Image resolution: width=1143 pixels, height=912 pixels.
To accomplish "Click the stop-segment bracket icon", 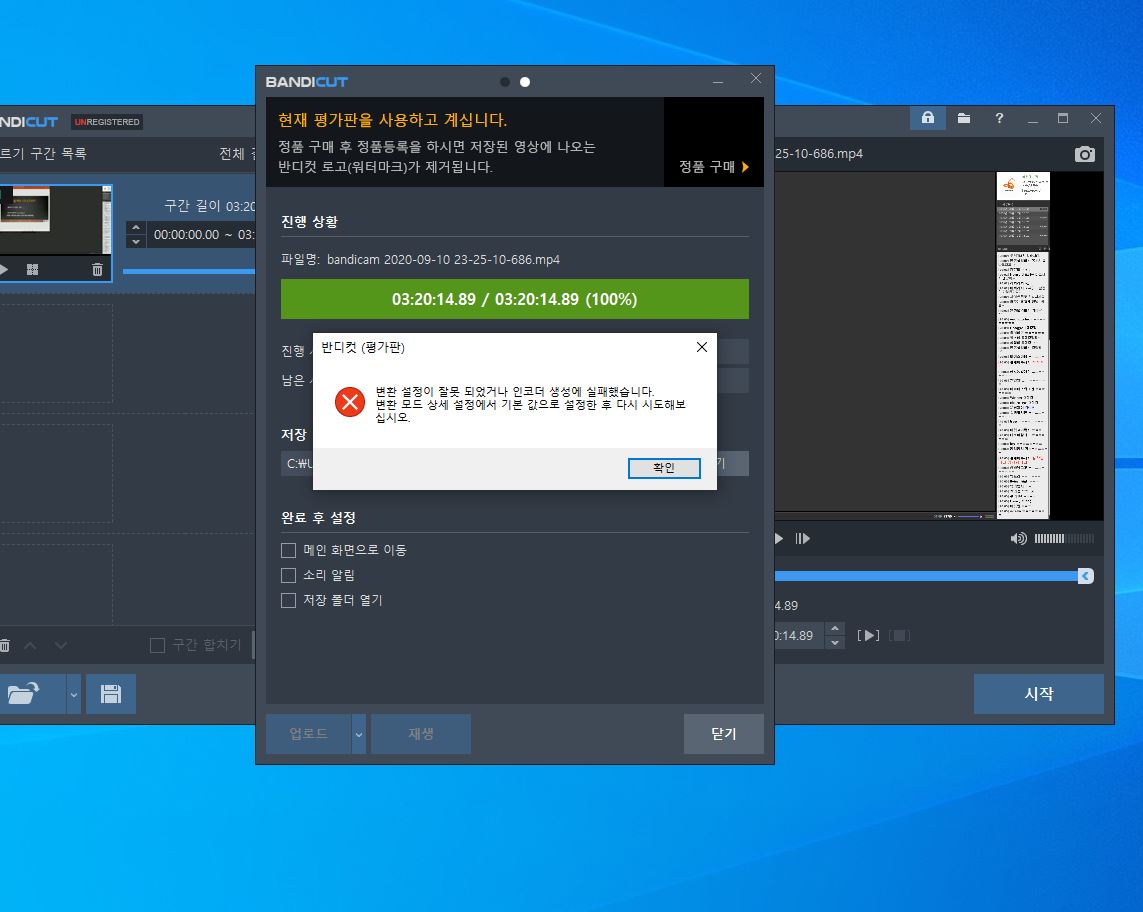I will pyautogui.click(x=900, y=636).
